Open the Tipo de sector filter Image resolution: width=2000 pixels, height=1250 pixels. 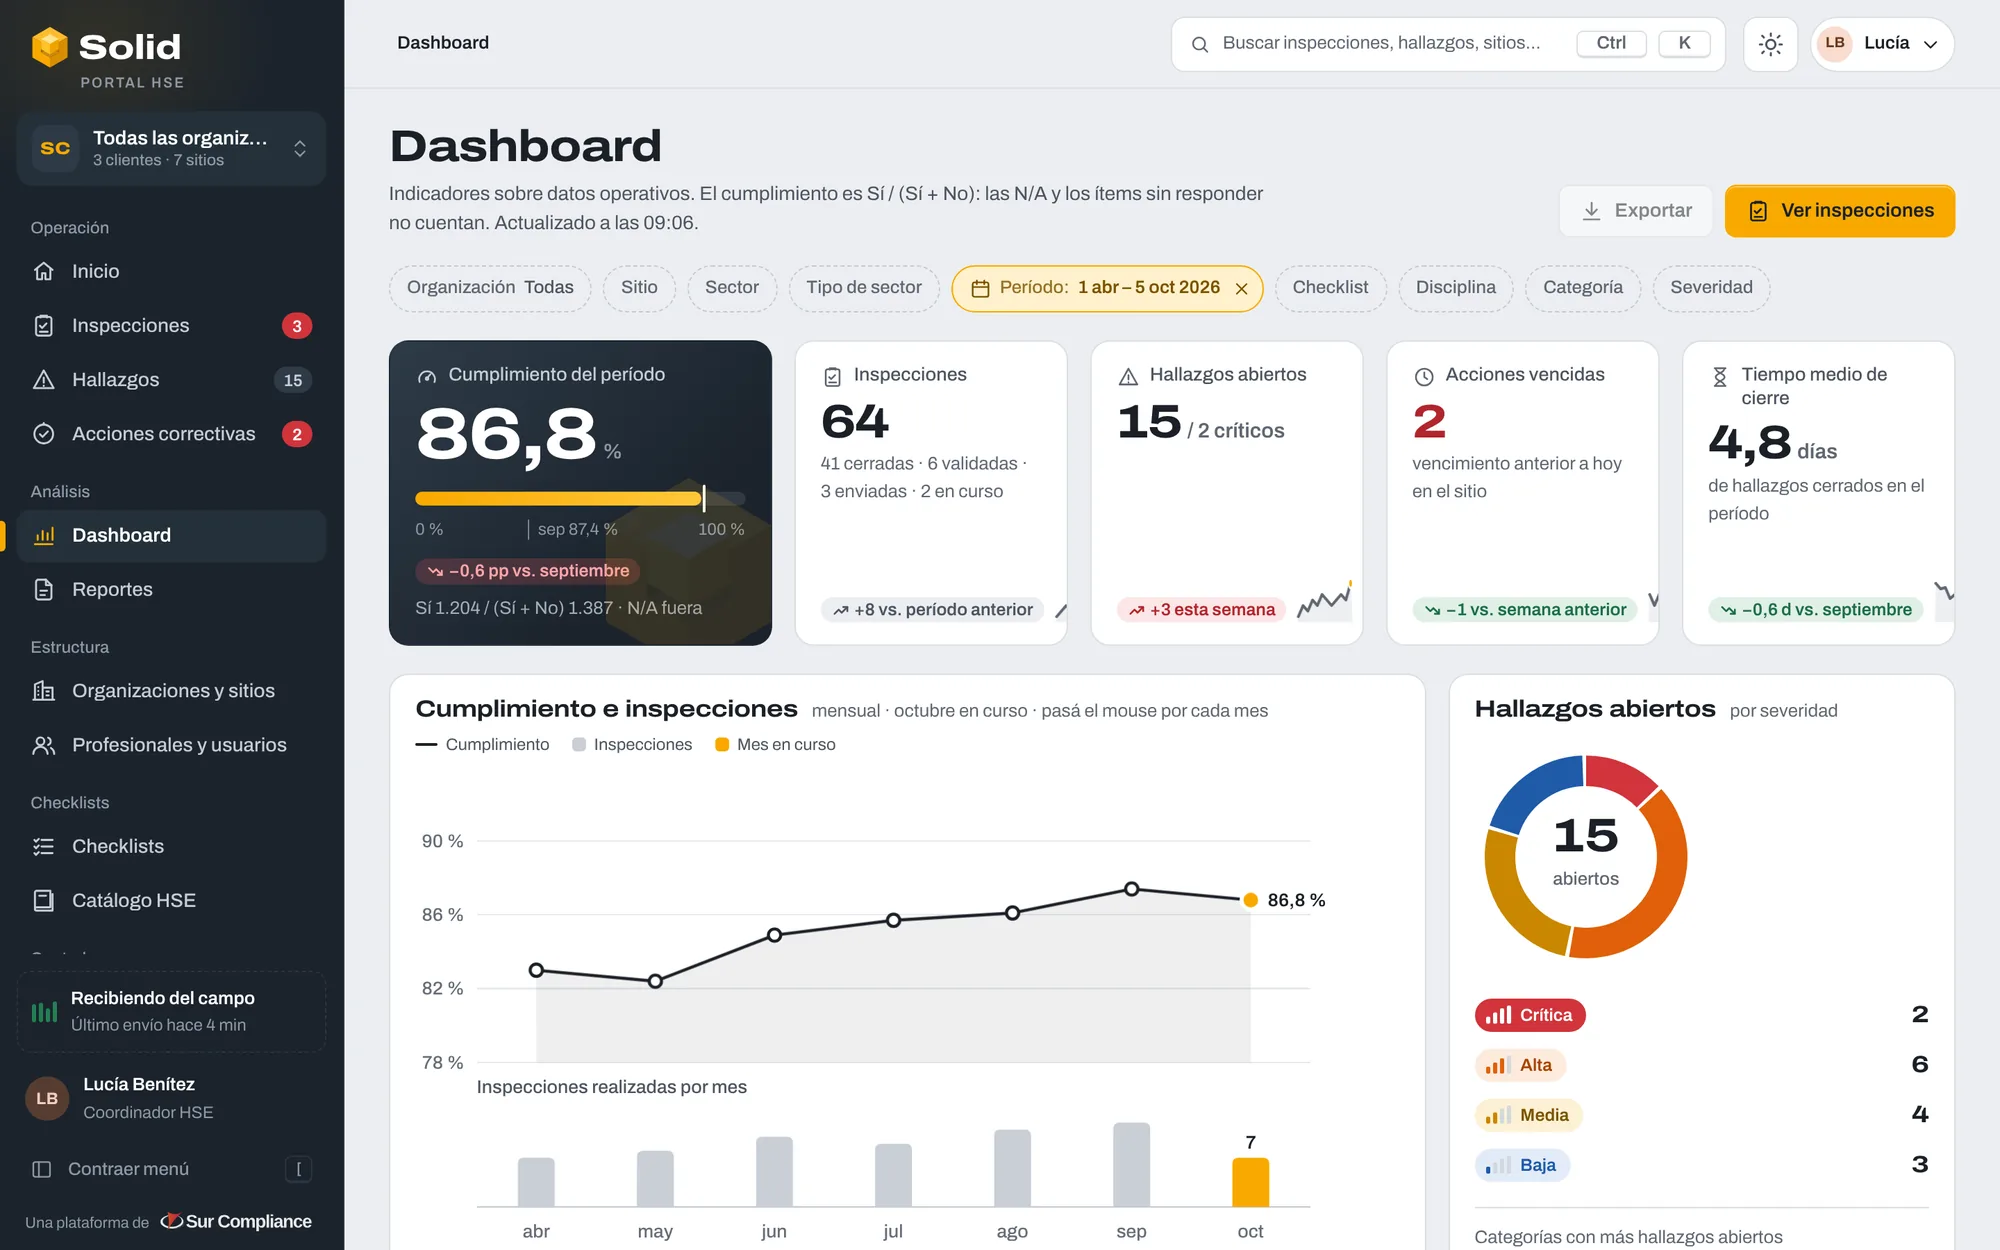click(864, 288)
